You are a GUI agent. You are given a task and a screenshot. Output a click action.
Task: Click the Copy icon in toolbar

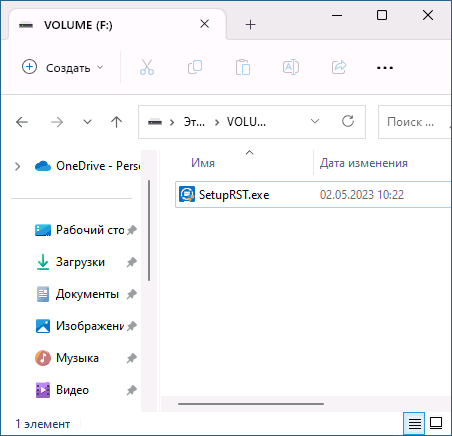coord(195,67)
